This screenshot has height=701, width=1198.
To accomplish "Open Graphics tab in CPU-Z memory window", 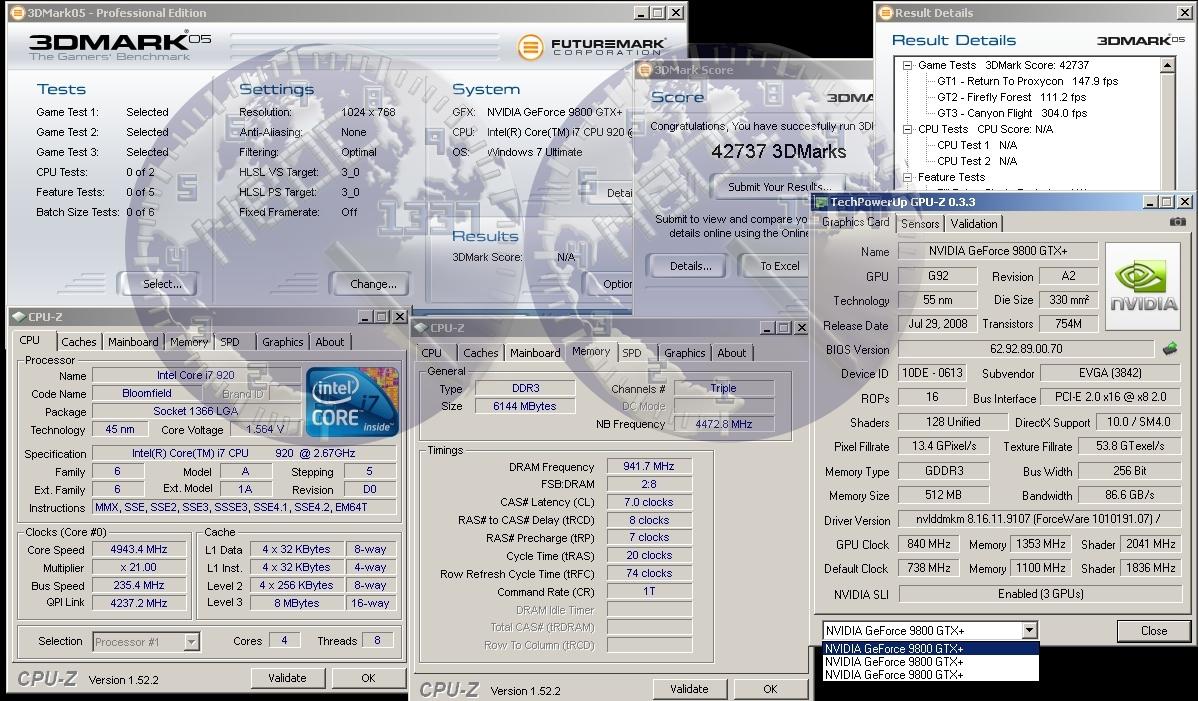I will [685, 353].
